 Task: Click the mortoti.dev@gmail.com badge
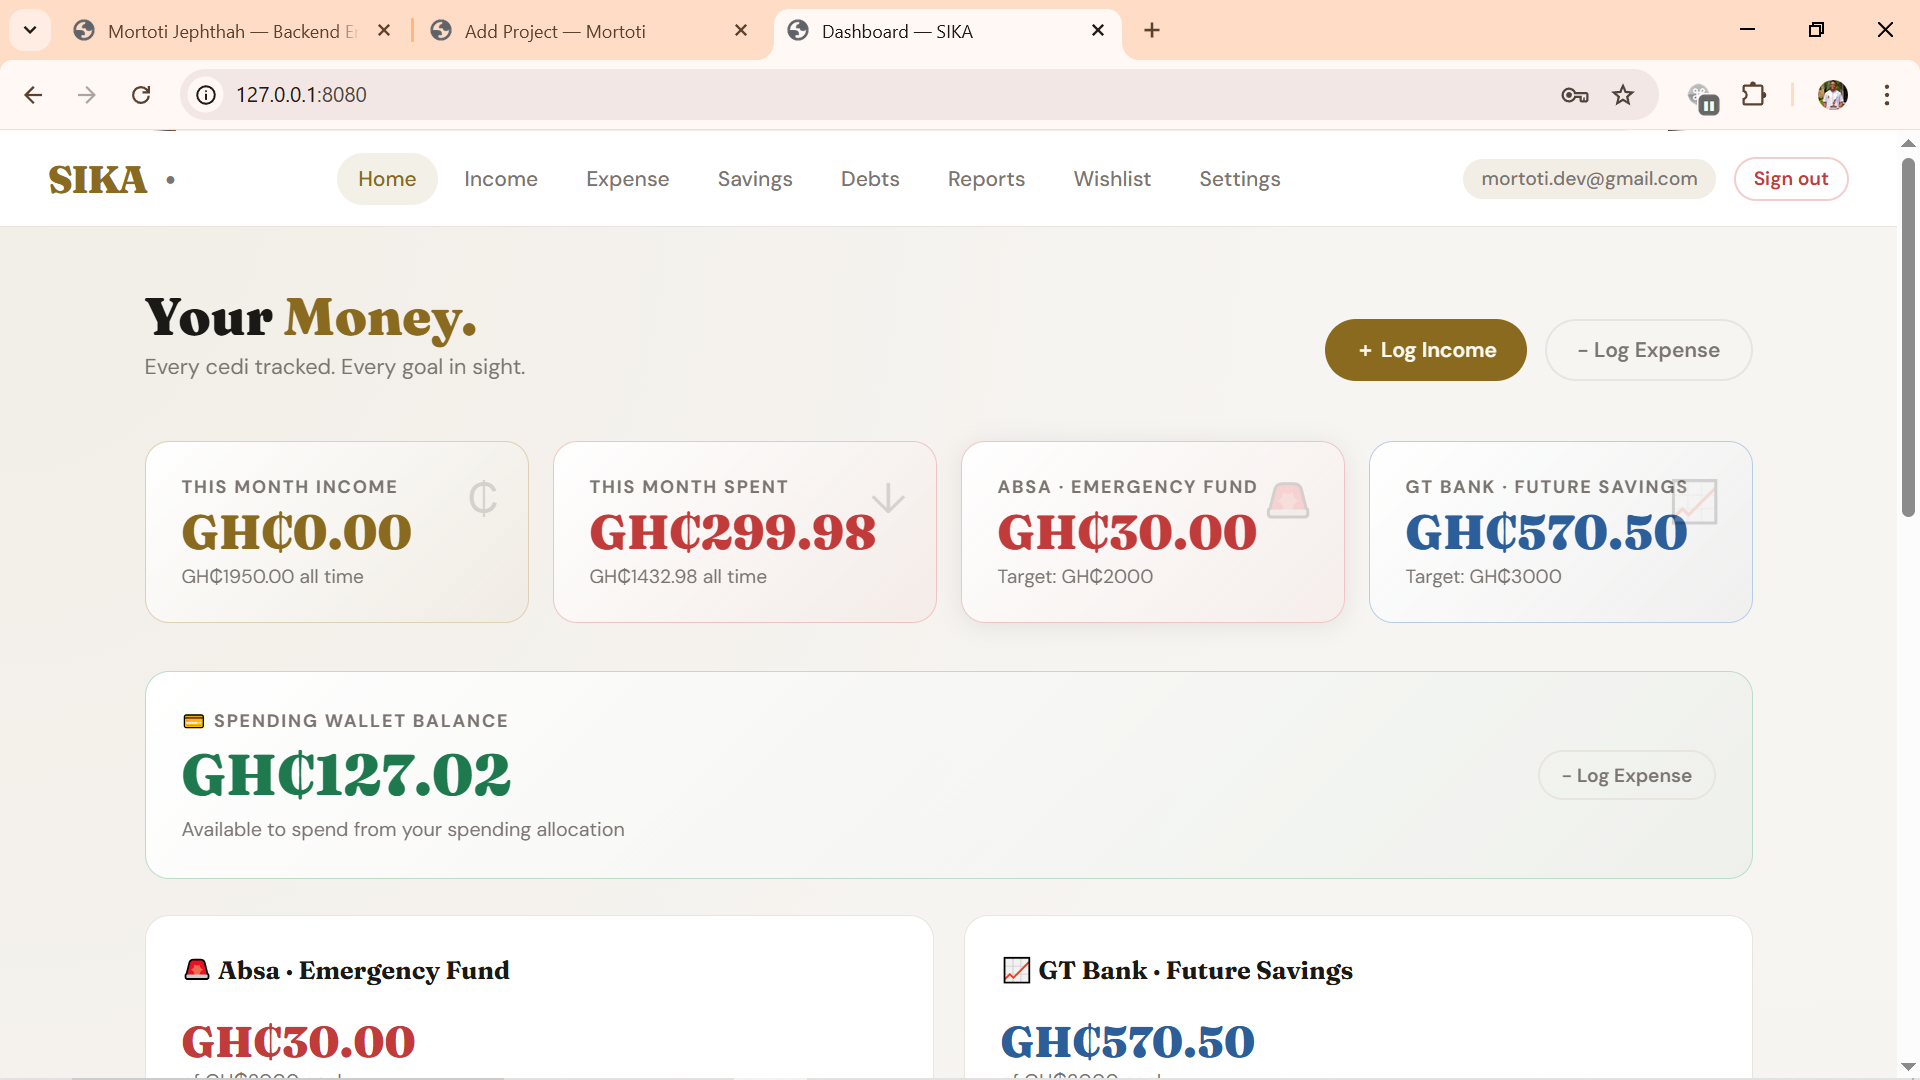pyautogui.click(x=1589, y=179)
